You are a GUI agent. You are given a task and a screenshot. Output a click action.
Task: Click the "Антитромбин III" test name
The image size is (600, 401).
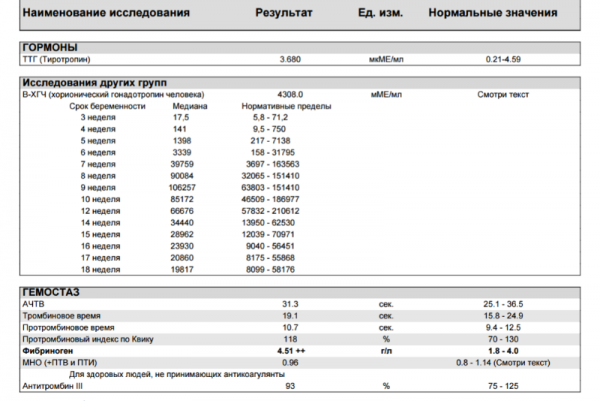55,385
